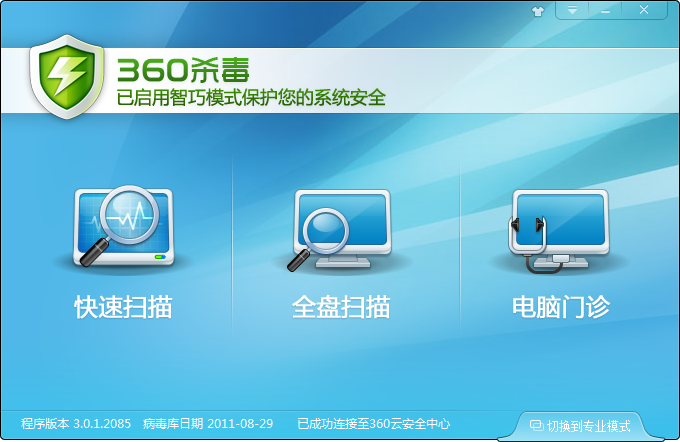The width and height of the screenshot is (680, 442).
Task: Open the title bar dropdown menu arrow
Action: pos(572,10)
